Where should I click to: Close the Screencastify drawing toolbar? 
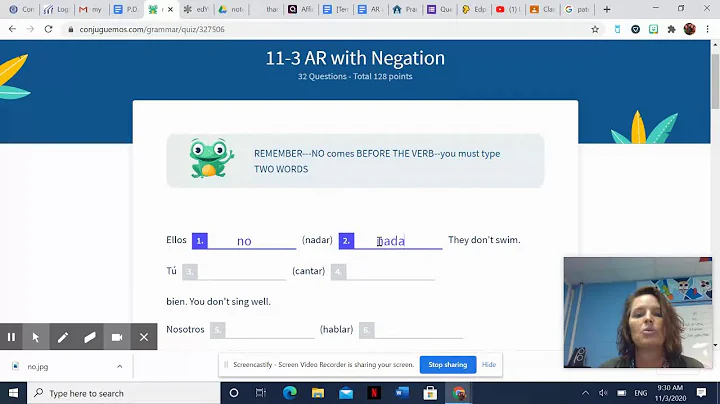pyautogui.click(x=144, y=337)
